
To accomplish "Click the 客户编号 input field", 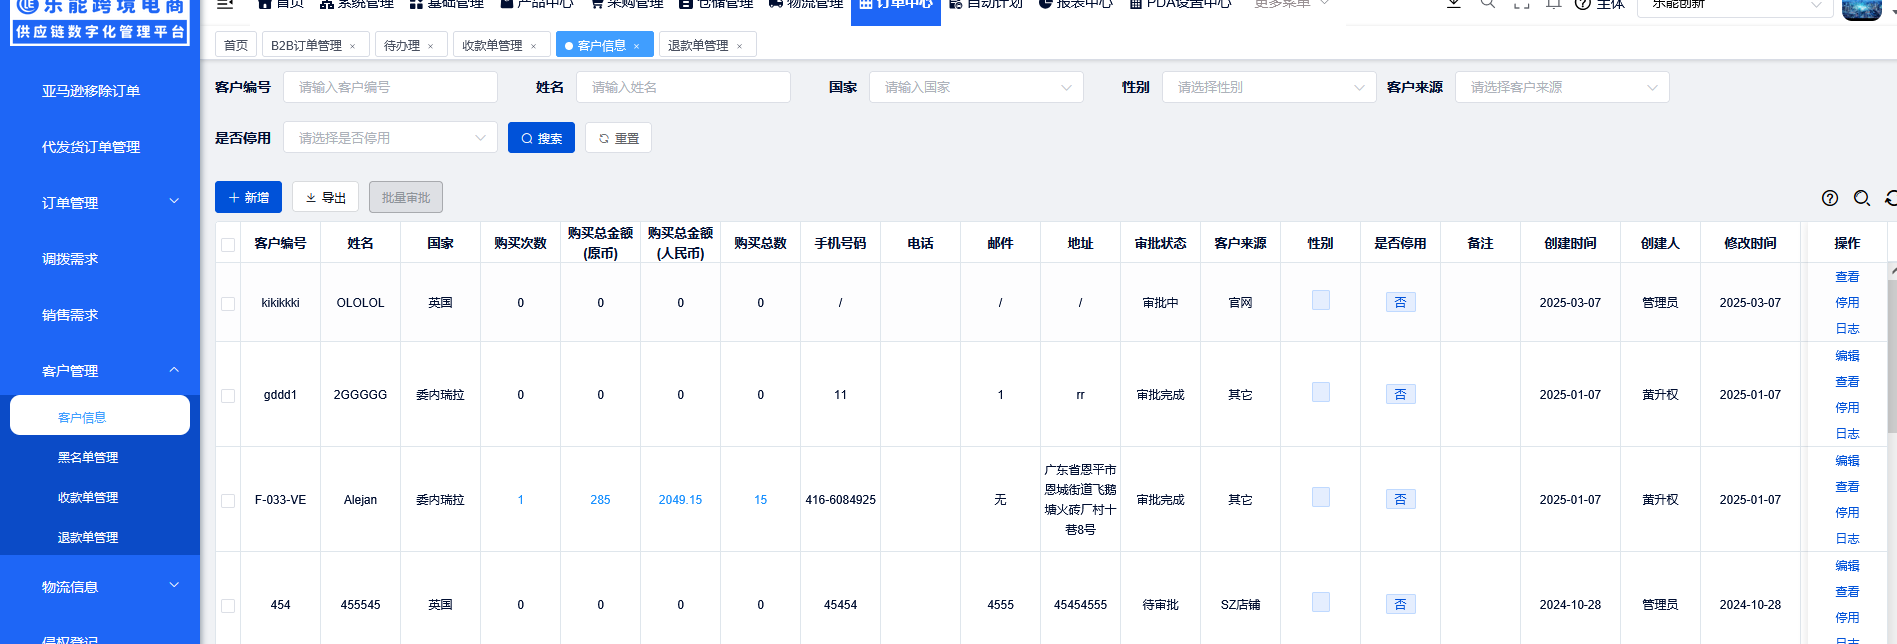I will [x=390, y=87].
